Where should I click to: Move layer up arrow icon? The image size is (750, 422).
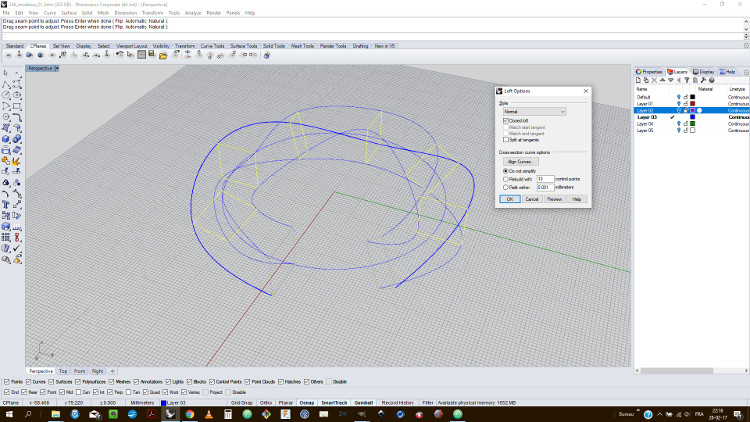tap(662, 80)
